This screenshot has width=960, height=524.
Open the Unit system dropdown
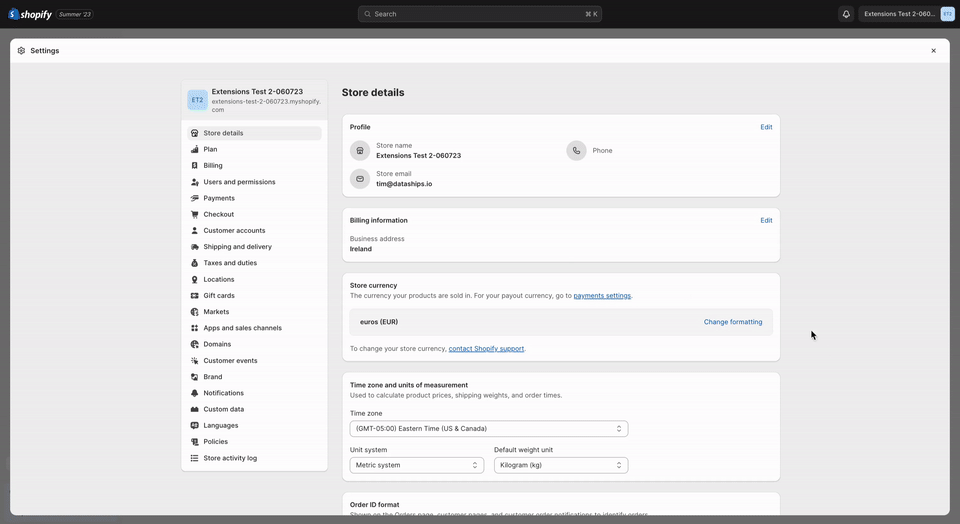[416, 465]
